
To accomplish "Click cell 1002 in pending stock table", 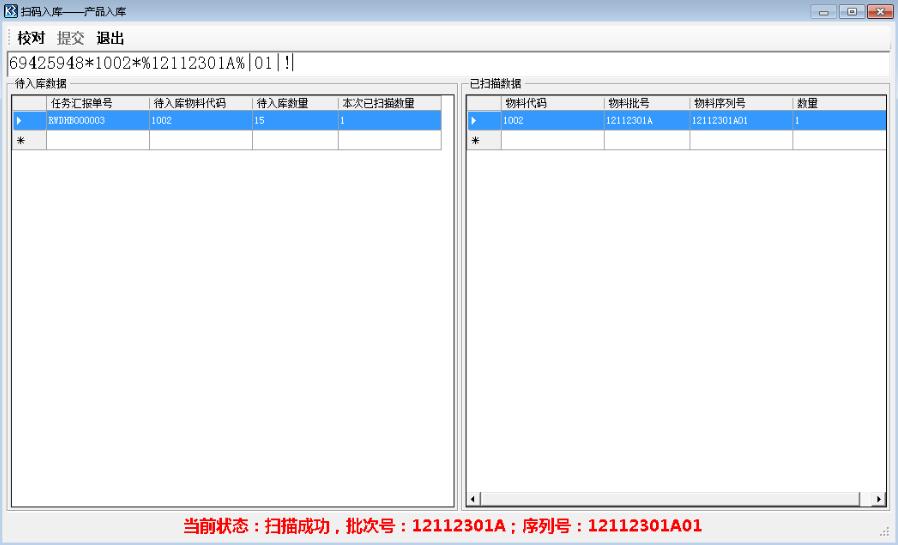I will (201, 120).
